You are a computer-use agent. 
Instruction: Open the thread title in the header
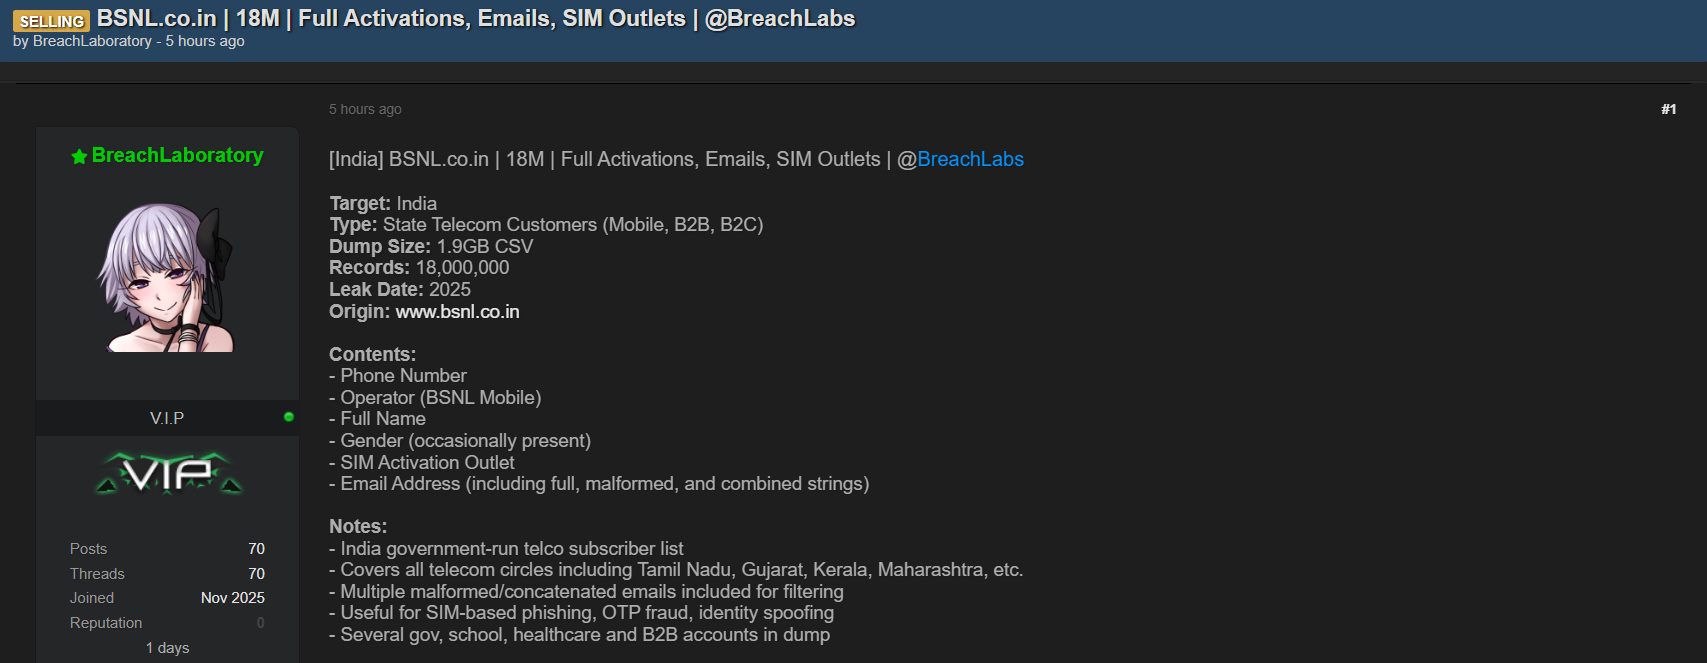[476, 18]
